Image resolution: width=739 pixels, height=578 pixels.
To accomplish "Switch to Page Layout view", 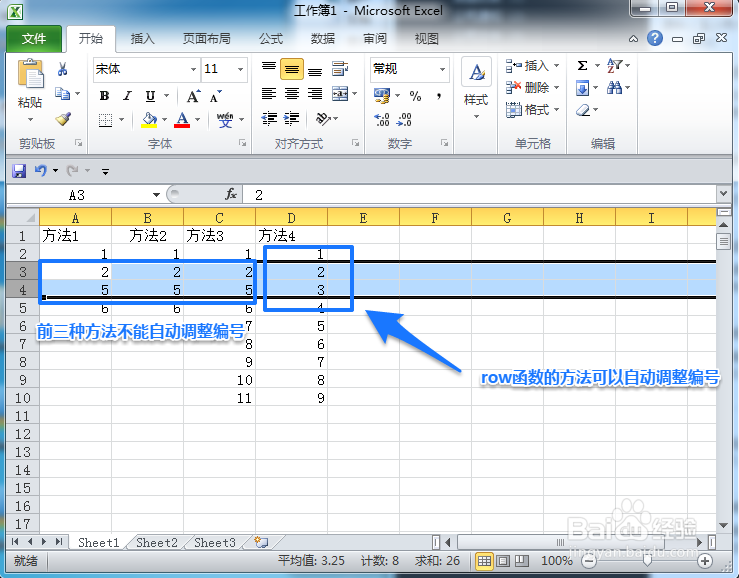I will pos(503,561).
